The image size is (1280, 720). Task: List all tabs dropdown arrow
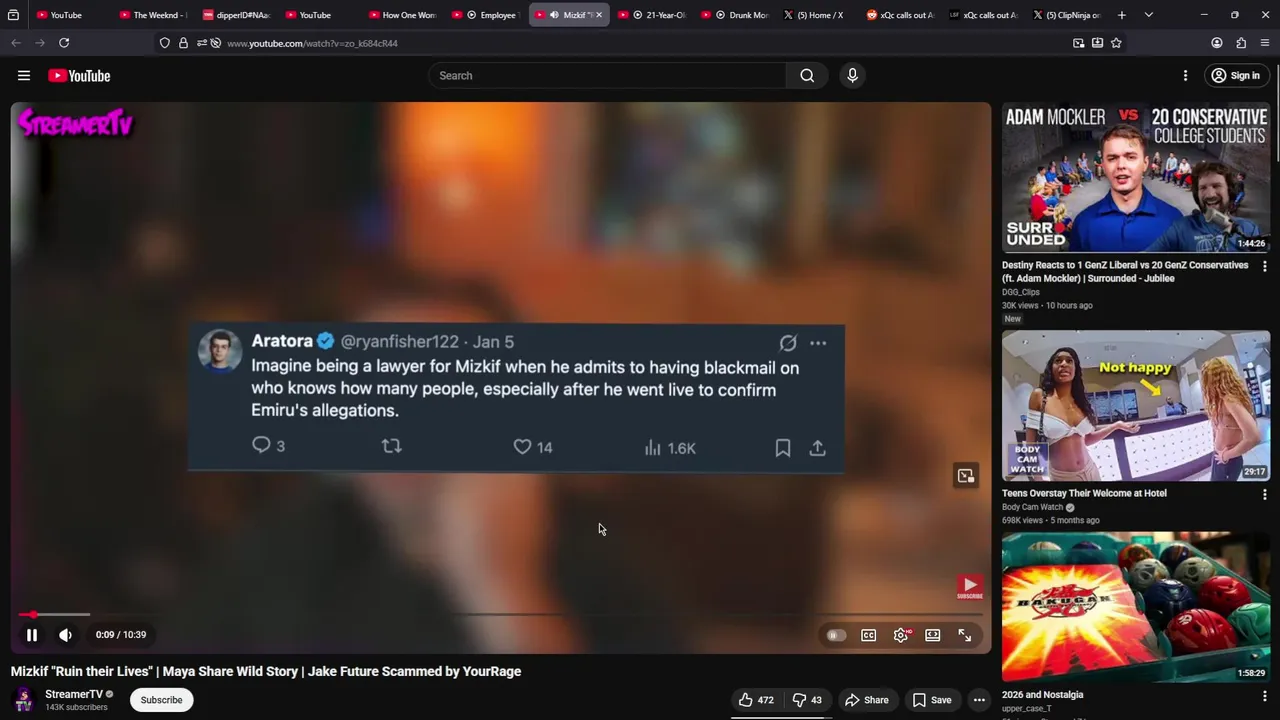tap(1148, 15)
